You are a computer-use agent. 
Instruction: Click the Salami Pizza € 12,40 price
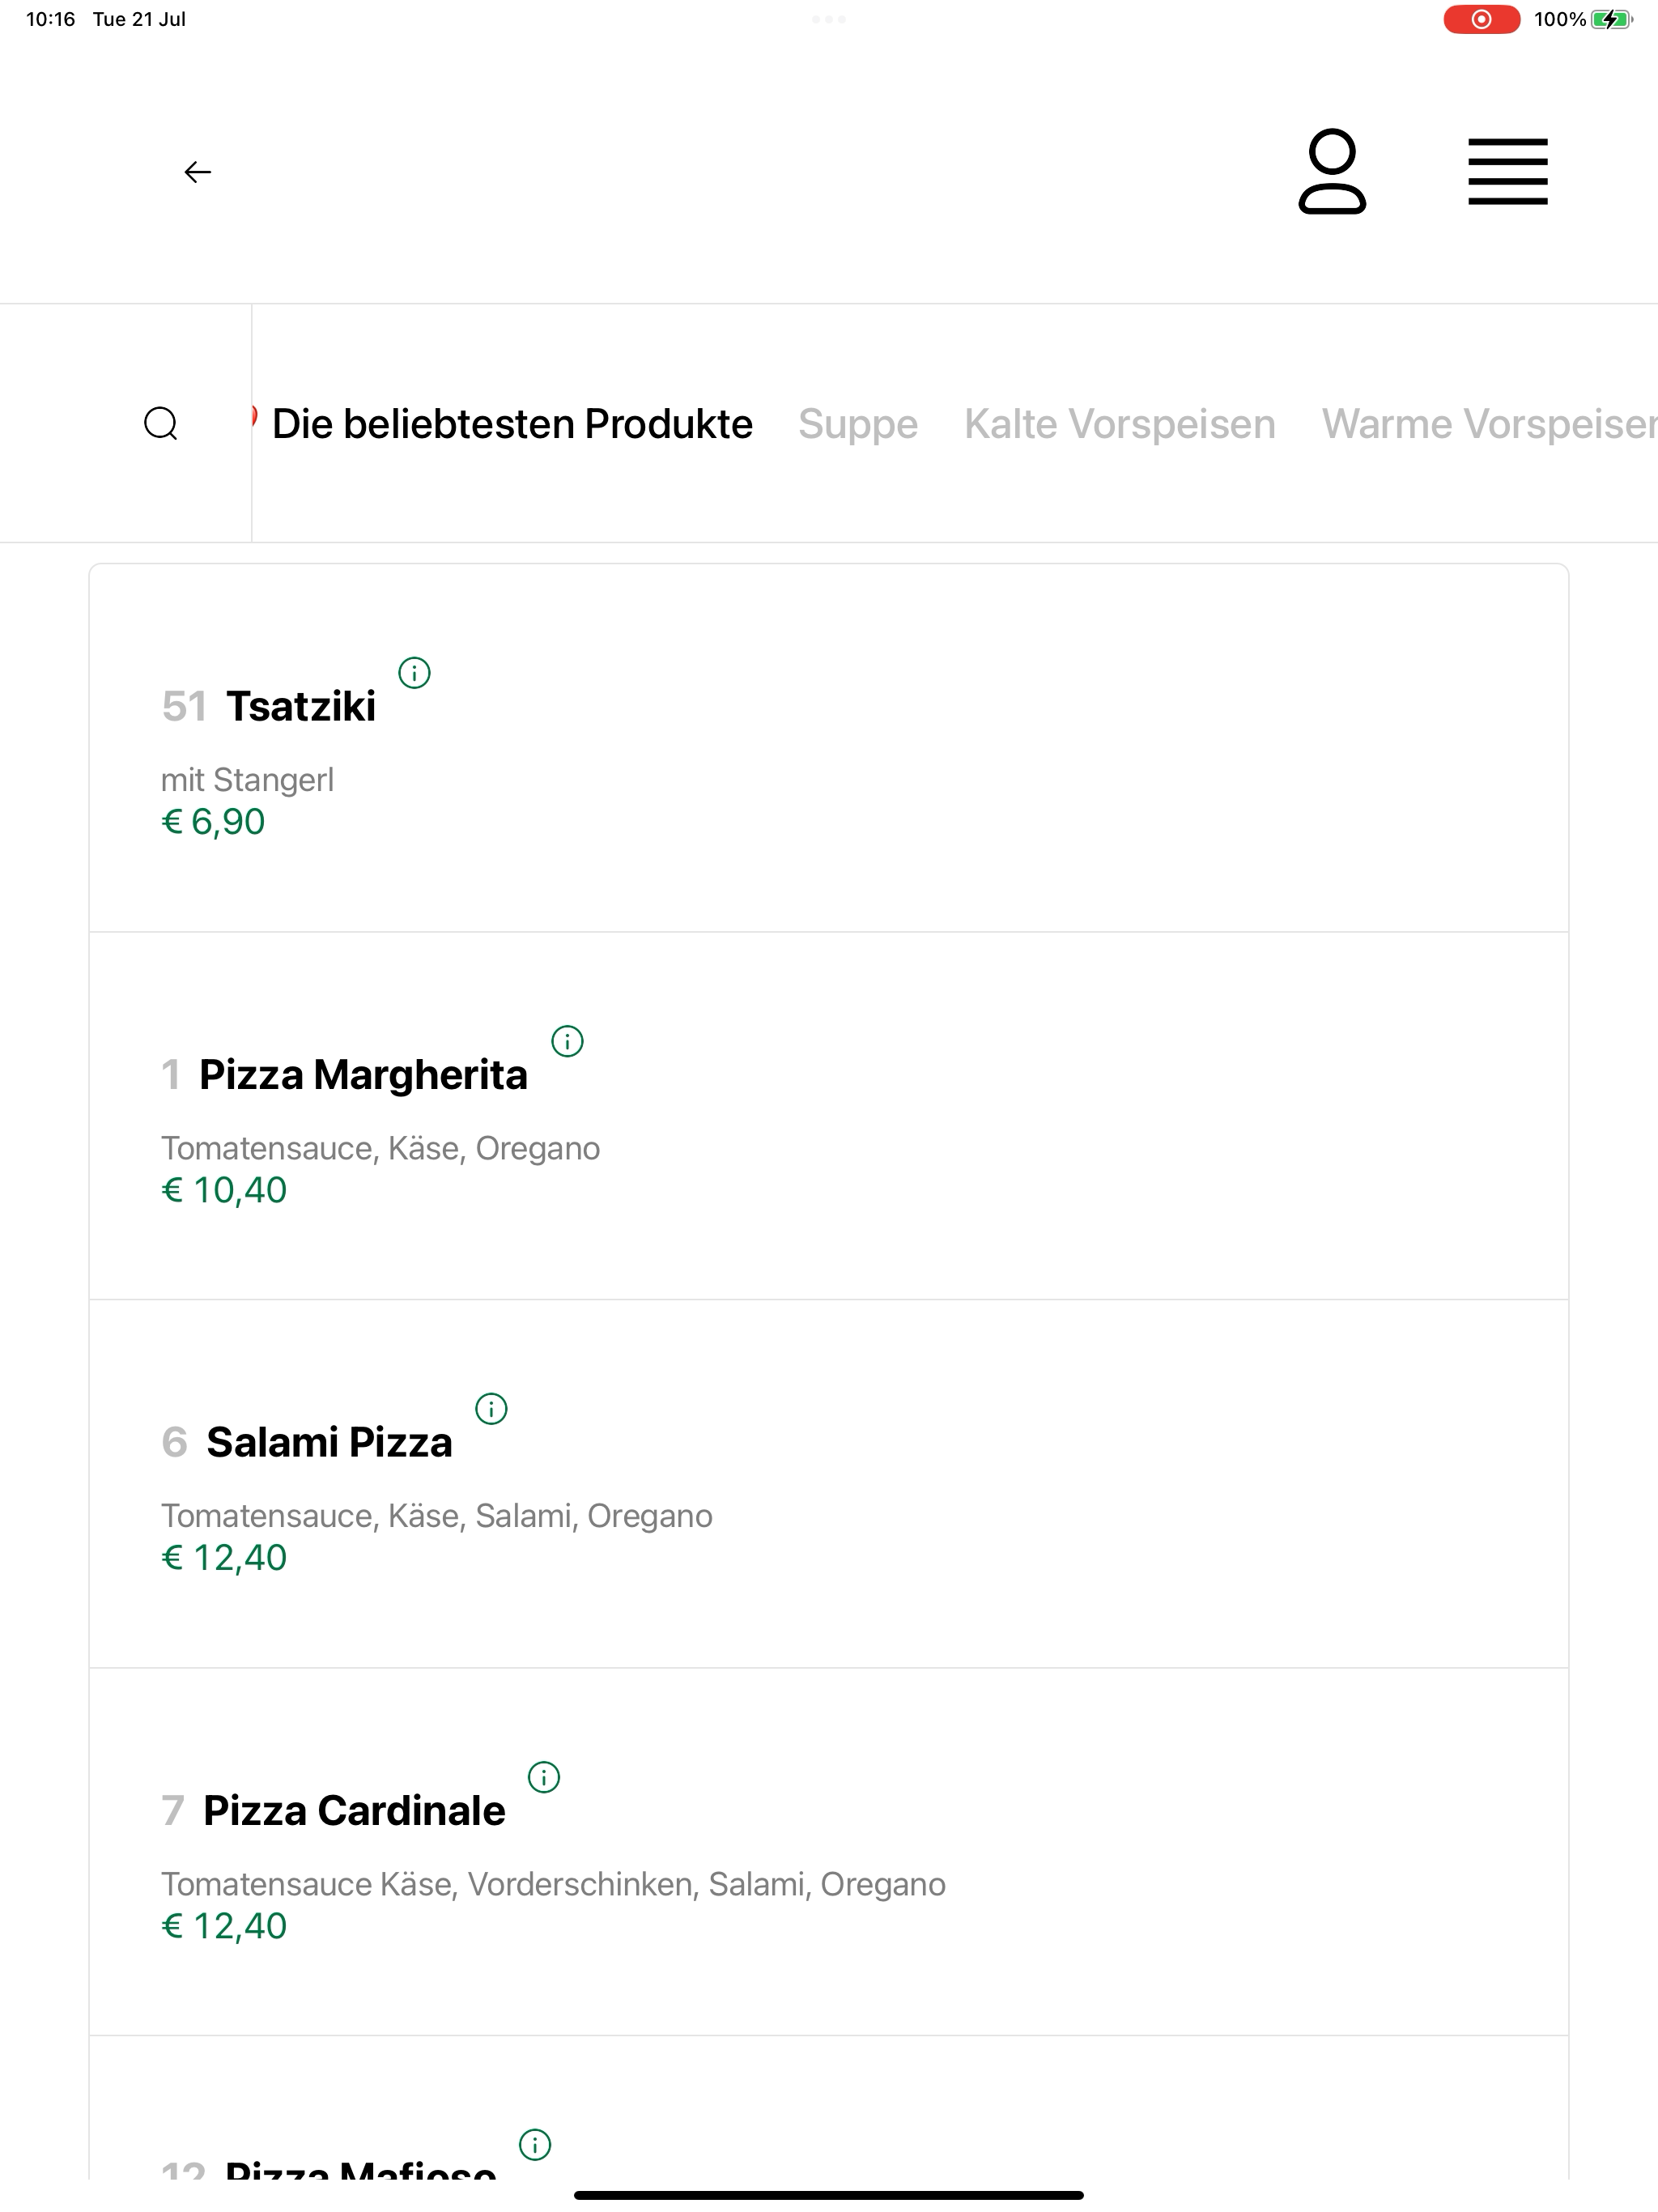224,1558
